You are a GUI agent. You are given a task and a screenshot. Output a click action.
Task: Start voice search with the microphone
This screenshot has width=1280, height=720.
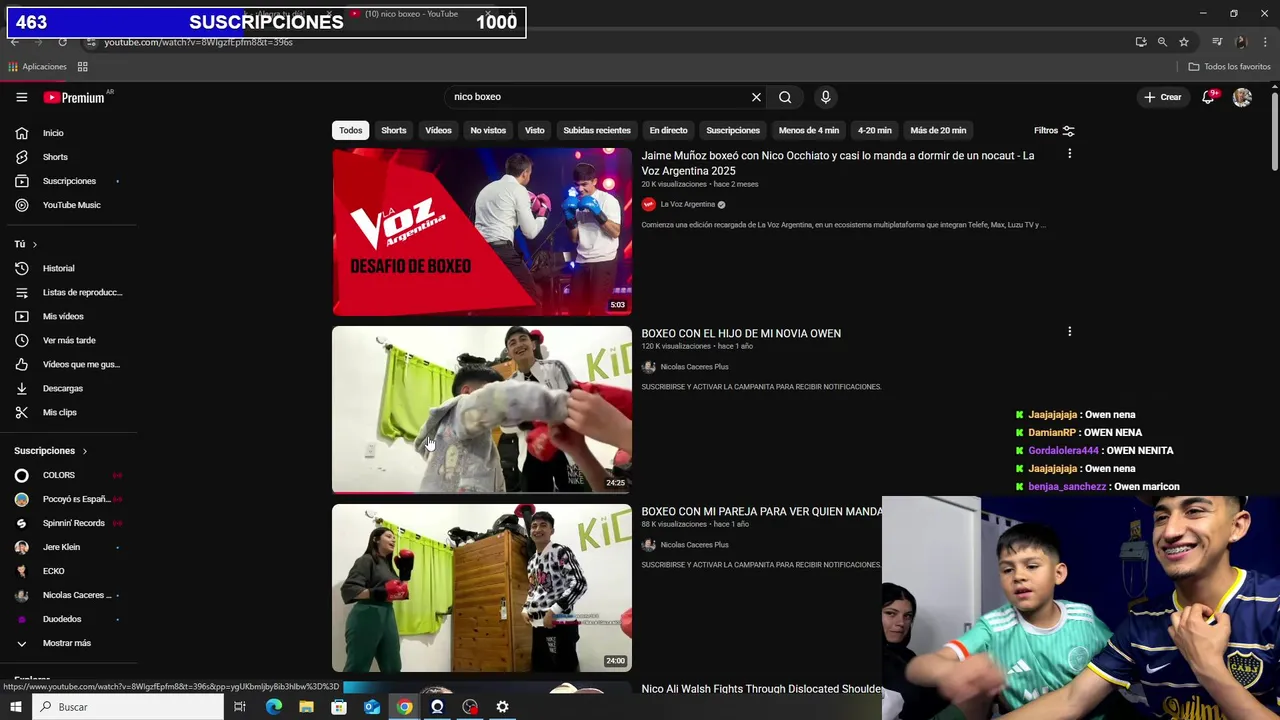pyautogui.click(x=825, y=97)
